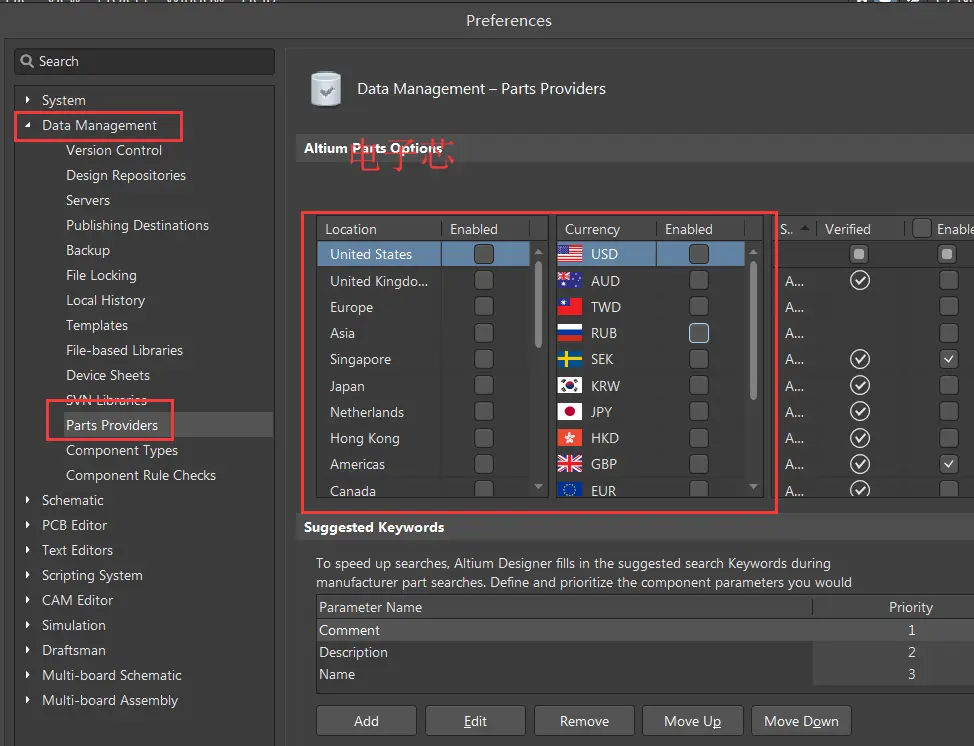Click the AUD Australian flag icon
The height and width of the screenshot is (746, 974).
(570, 281)
